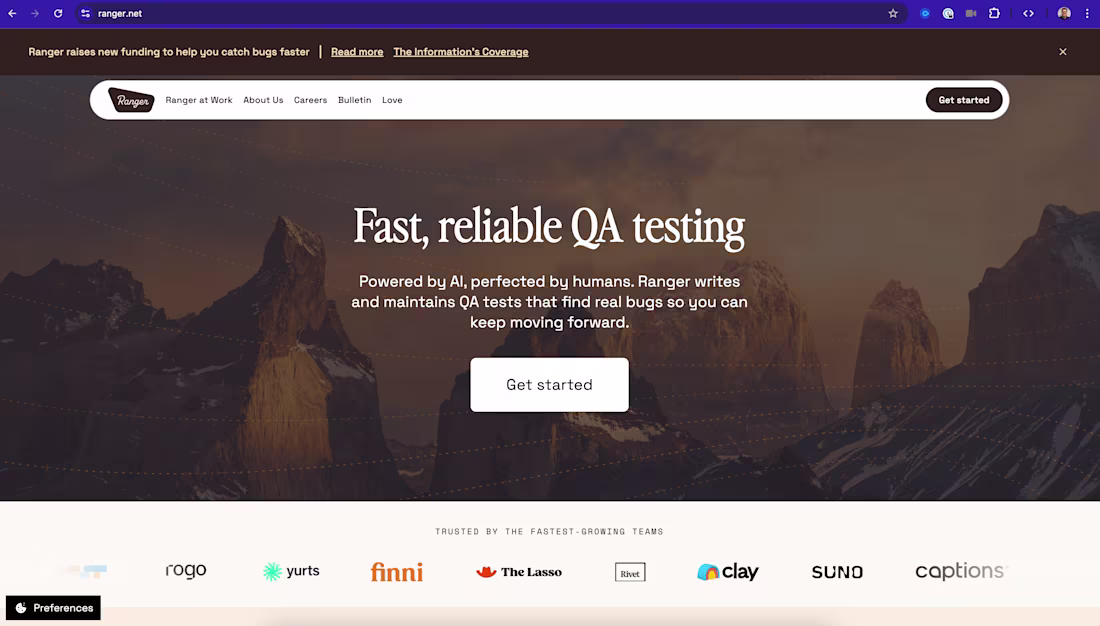Click the hero Get started button

(x=549, y=384)
